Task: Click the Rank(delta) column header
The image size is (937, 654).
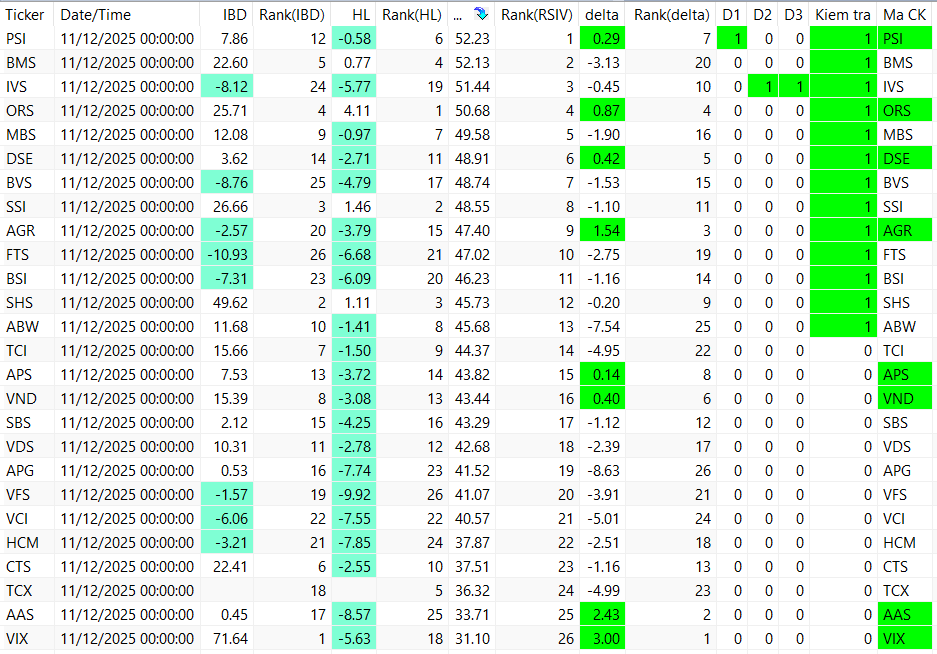Action: [x=671, y=14]
